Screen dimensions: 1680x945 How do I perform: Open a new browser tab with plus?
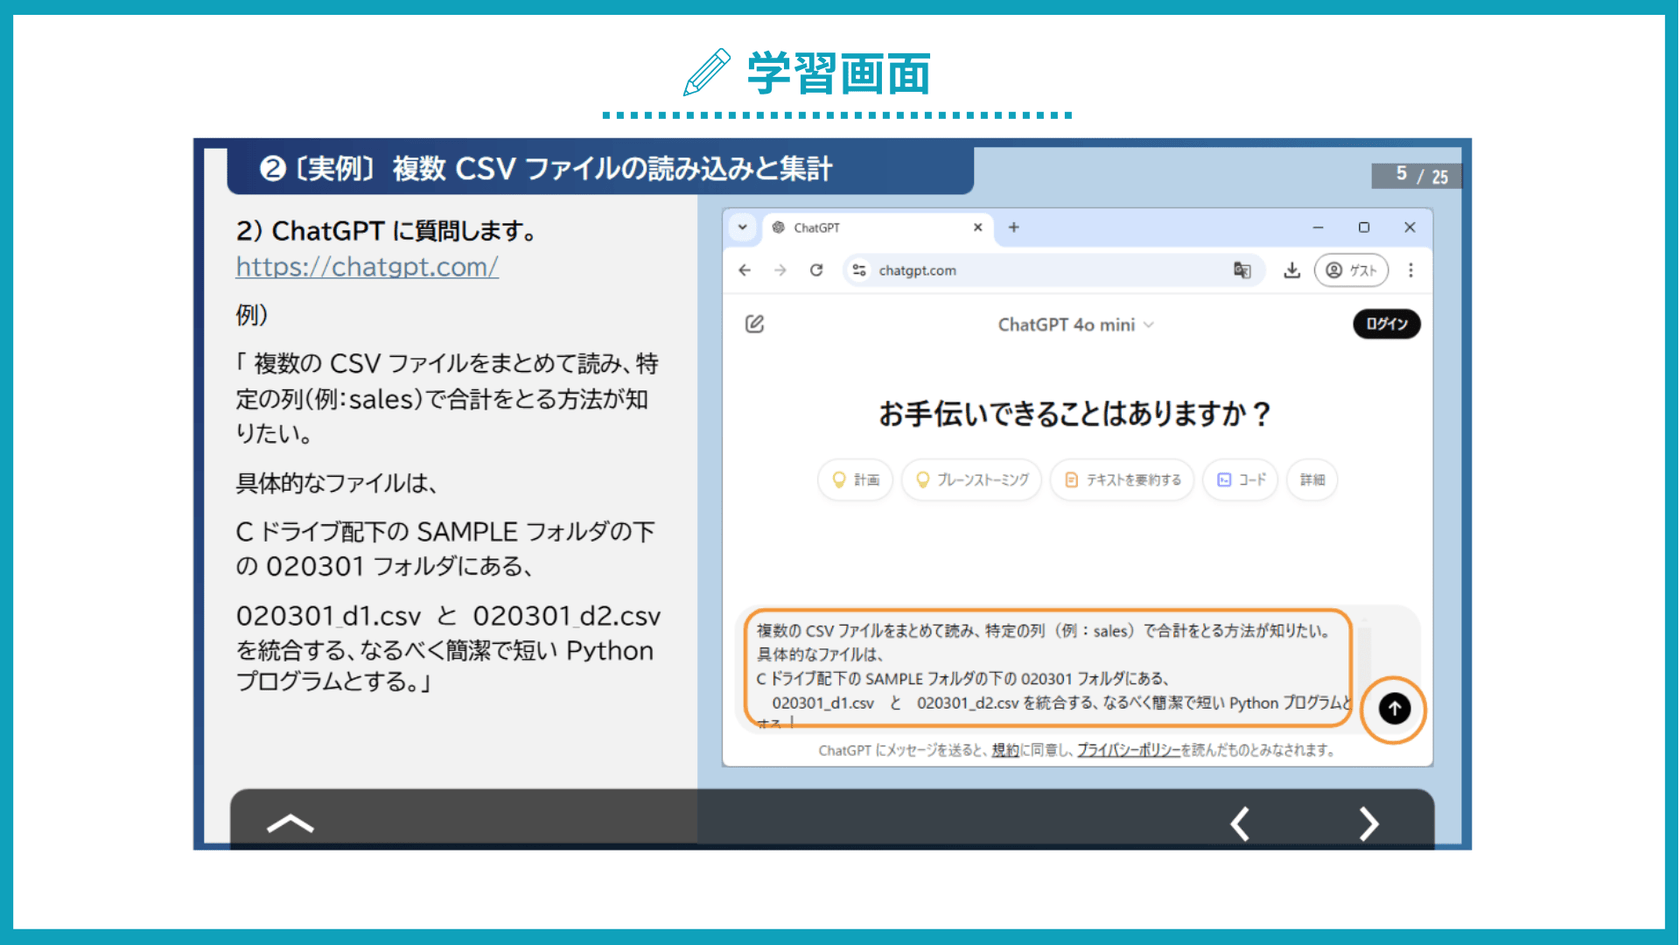[x=1013, y=227]
